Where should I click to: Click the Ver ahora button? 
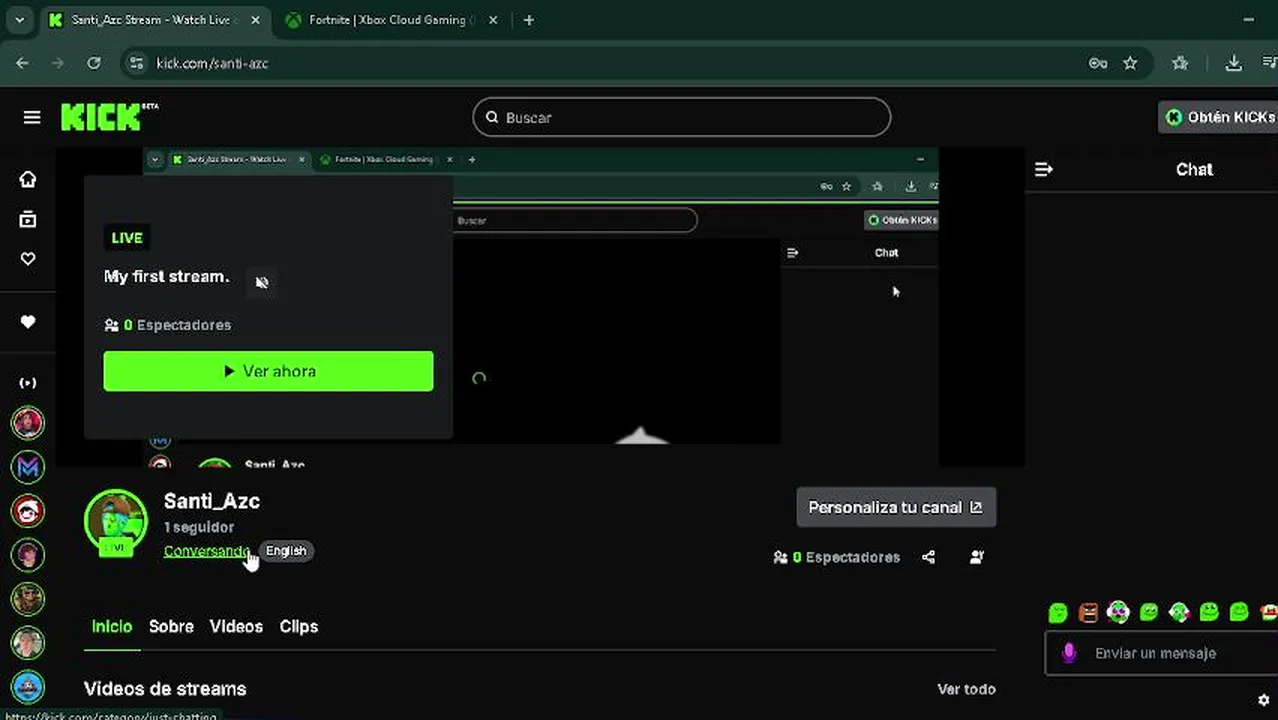[x=268, y=371]
